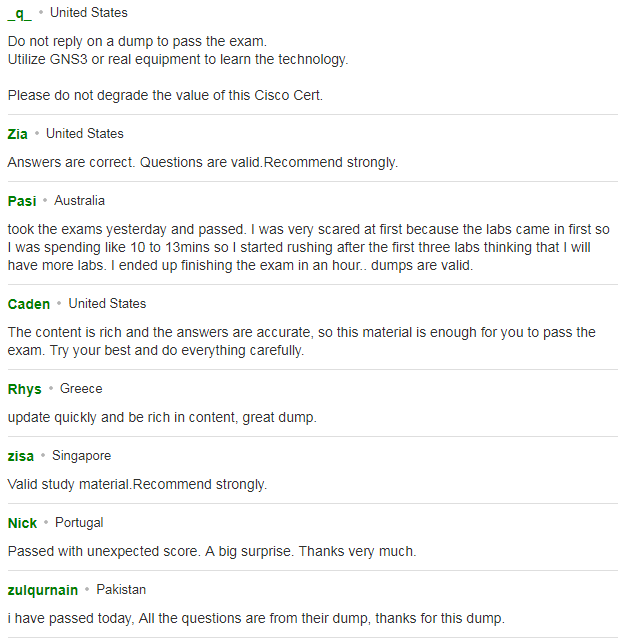The width and height of the screenshot is (622, 641).
Task: Open the Rhys reviewer name
Action: [x=25, y=389]
